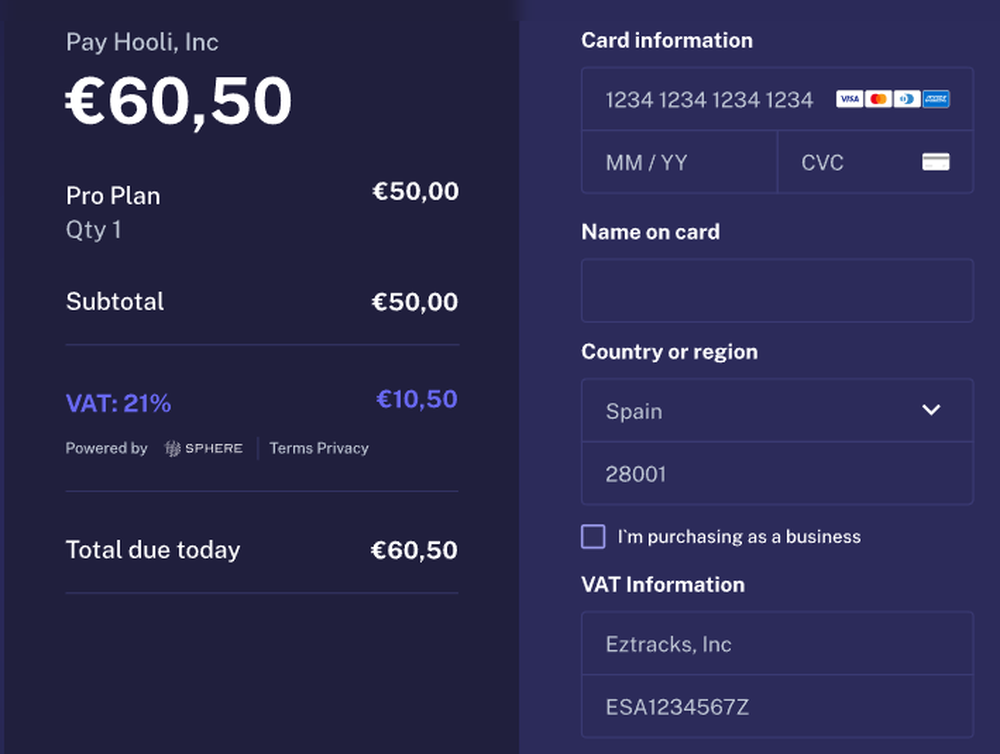Open the Terms link
The image size is (1000, 754).
(291, 448)
